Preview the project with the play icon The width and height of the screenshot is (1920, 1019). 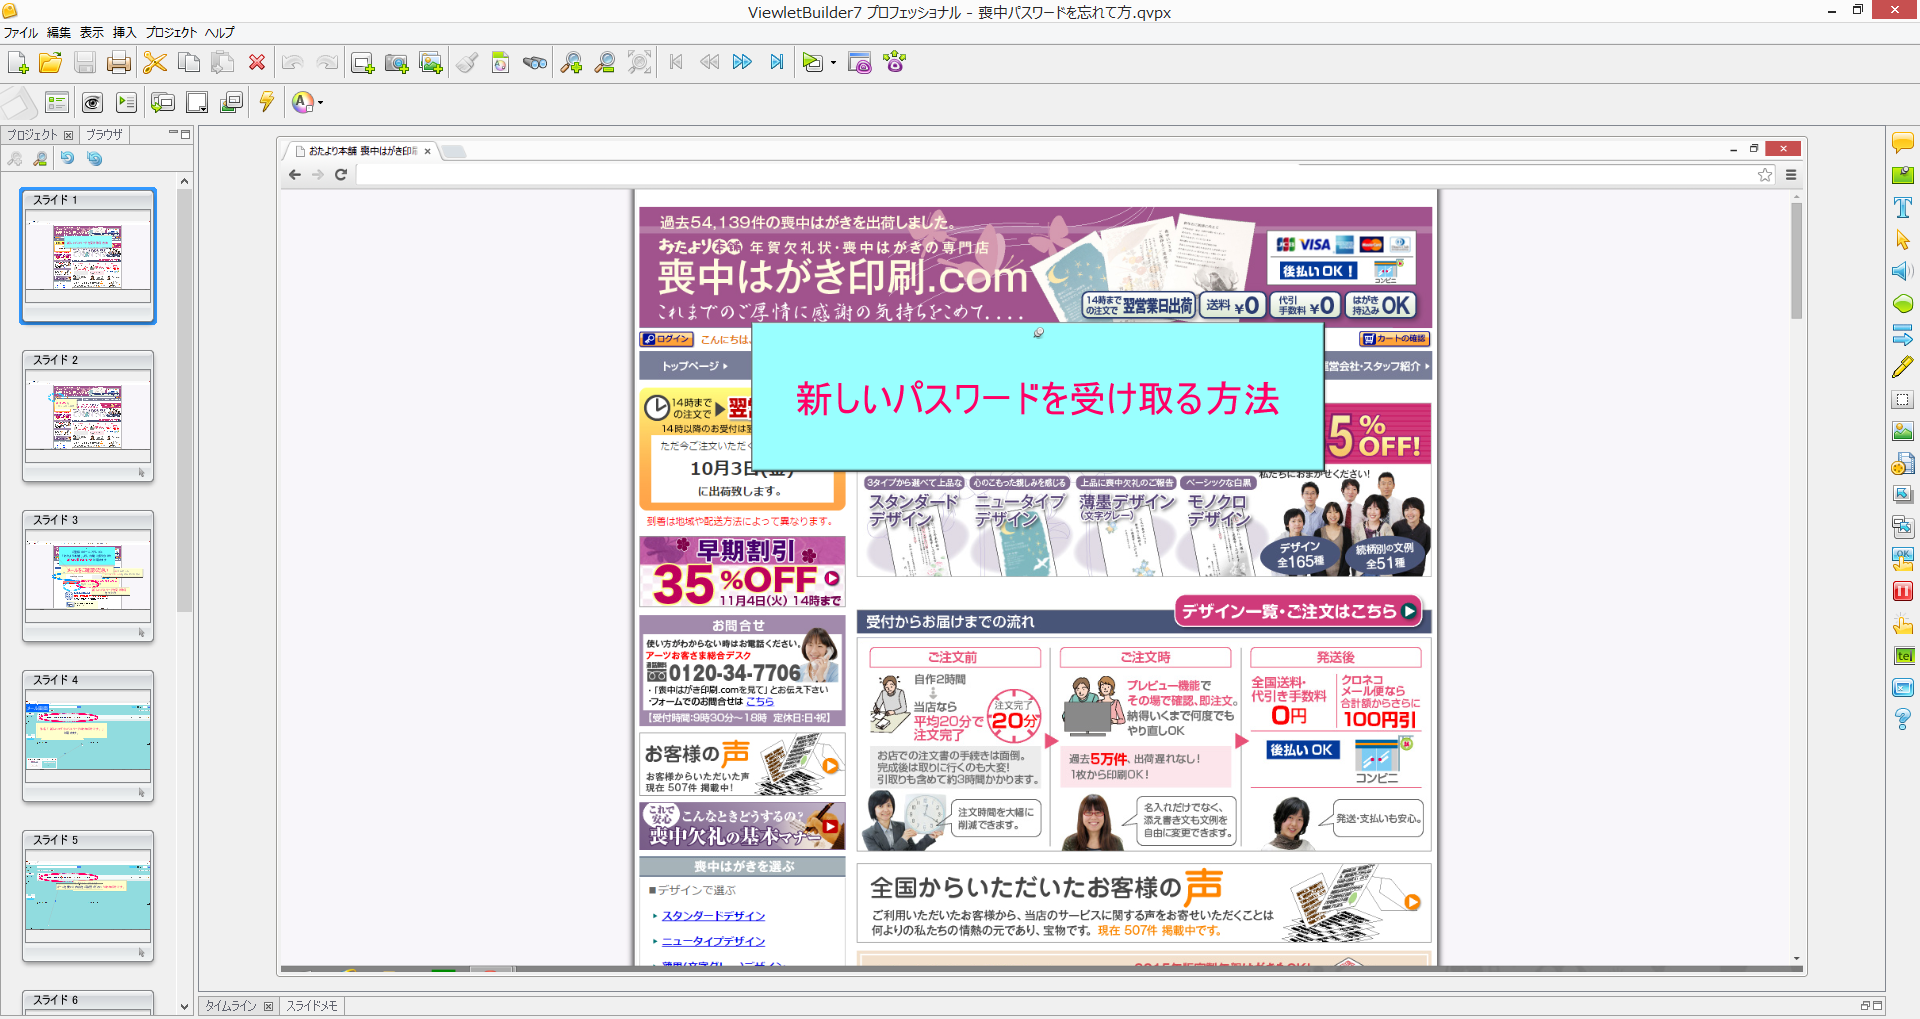812,63
